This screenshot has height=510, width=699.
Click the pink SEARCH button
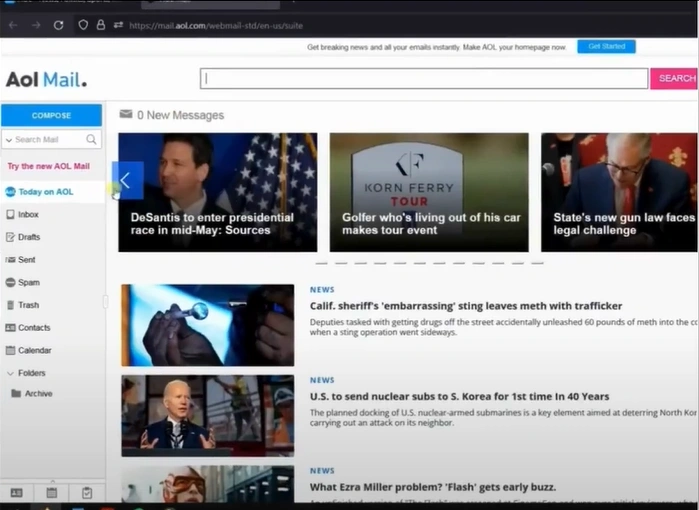(674, 78)
